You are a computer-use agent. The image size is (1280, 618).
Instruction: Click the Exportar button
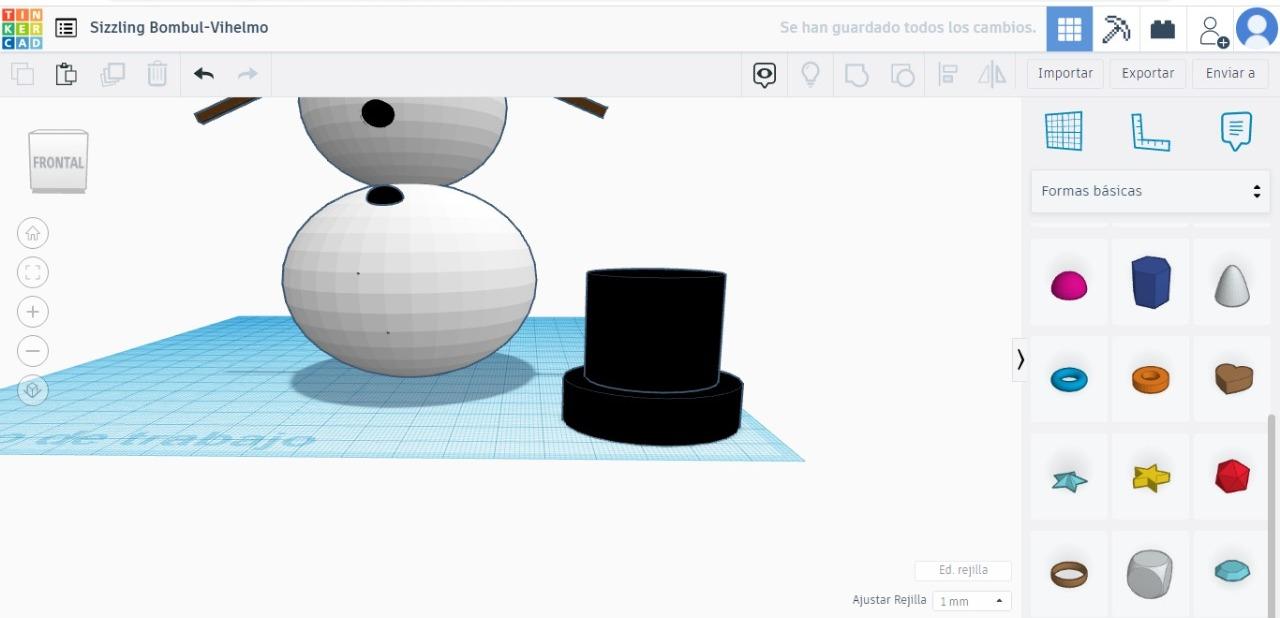1148,74
